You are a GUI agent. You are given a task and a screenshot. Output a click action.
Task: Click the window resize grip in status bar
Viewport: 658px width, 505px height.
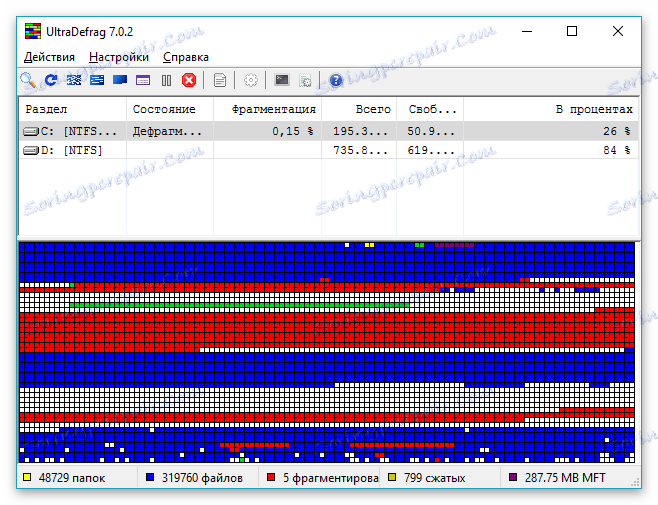pos(635,482)
